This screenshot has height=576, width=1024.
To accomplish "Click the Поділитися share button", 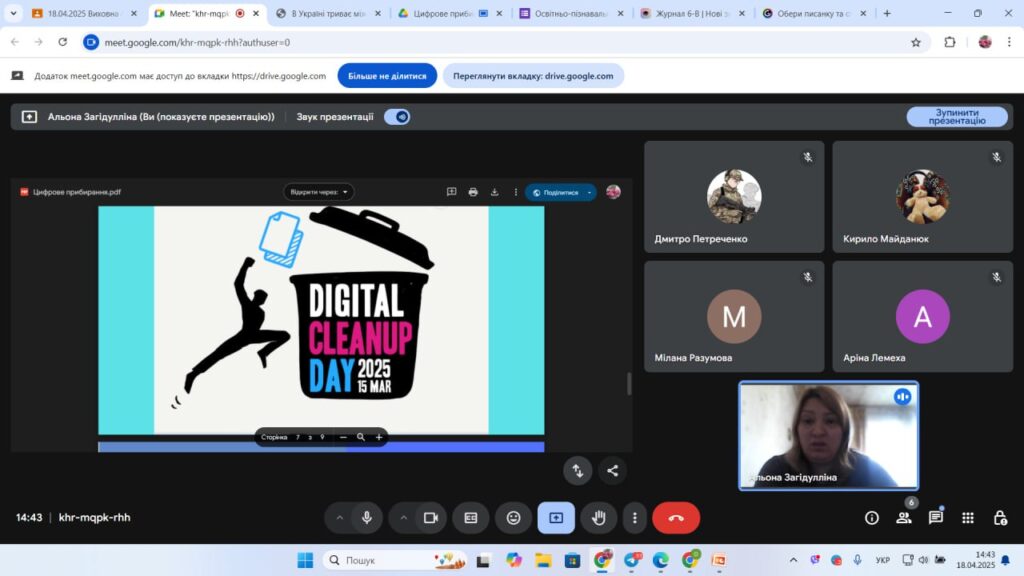I will (555, 192).
